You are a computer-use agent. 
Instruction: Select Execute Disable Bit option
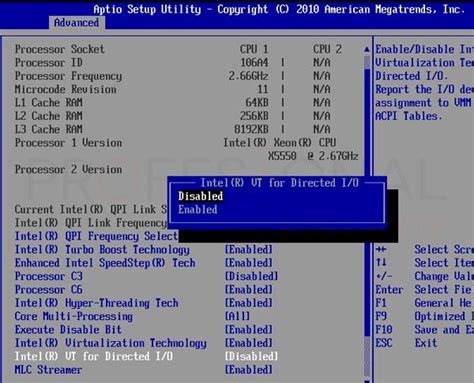pos(68,329)
